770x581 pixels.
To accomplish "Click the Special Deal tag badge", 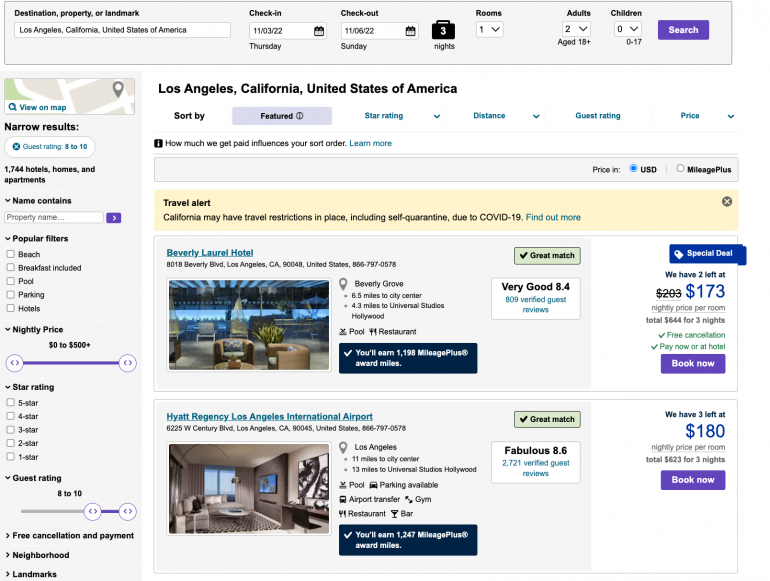I will pos(707,254).
